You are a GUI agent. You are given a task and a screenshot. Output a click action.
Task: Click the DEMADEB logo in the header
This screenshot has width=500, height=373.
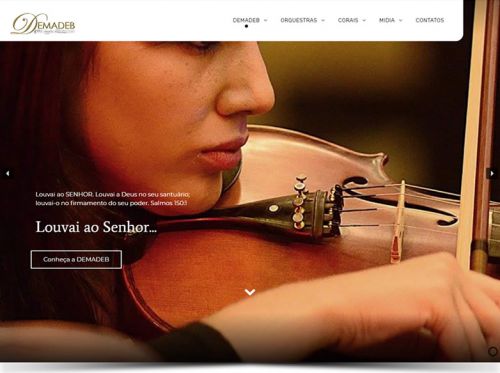coord(43,24)
